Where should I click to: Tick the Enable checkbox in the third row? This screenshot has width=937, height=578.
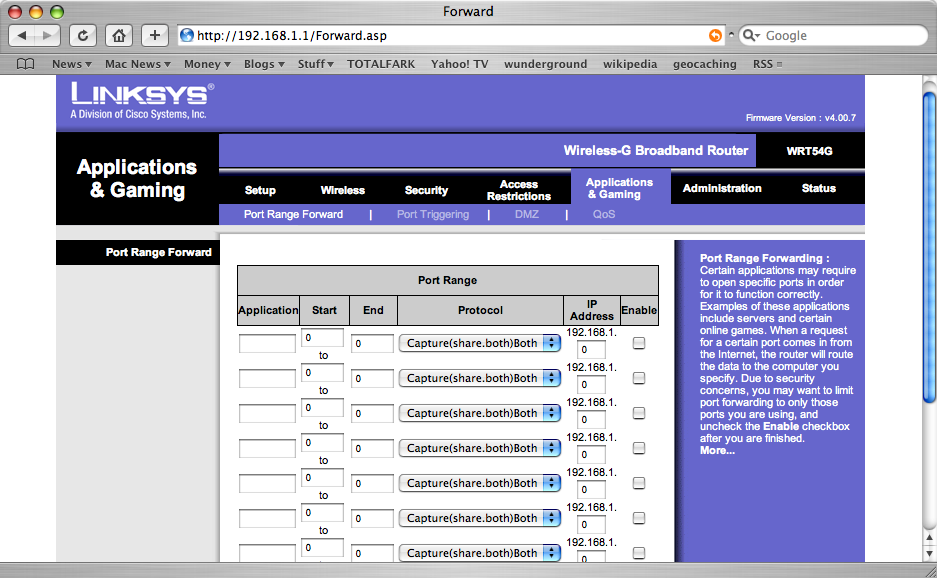point(639,413)
